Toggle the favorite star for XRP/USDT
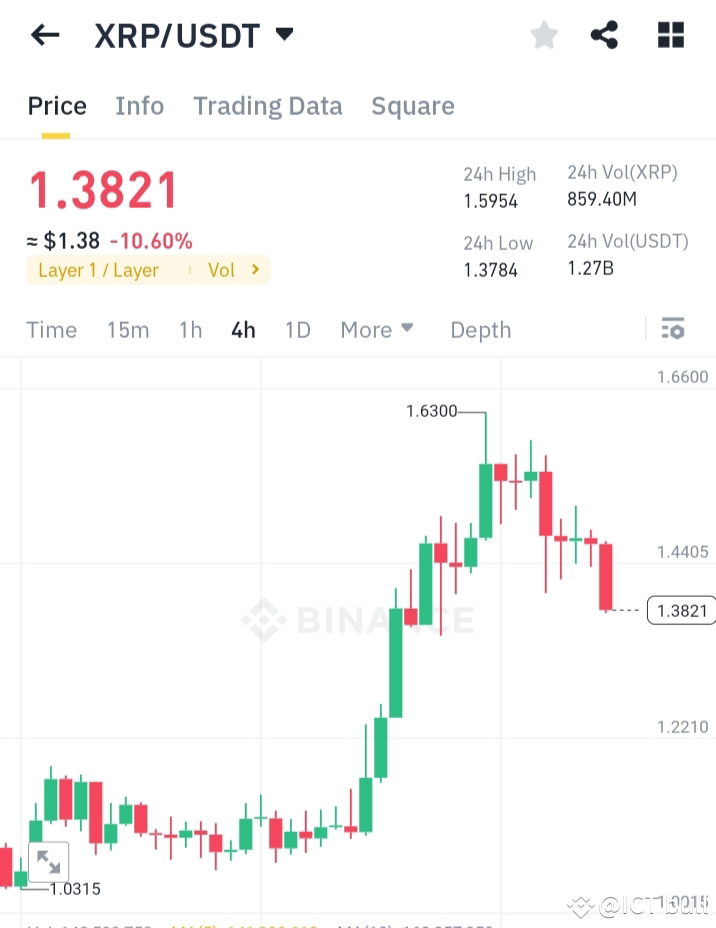 pyautogui.click(x=544, y=34)
